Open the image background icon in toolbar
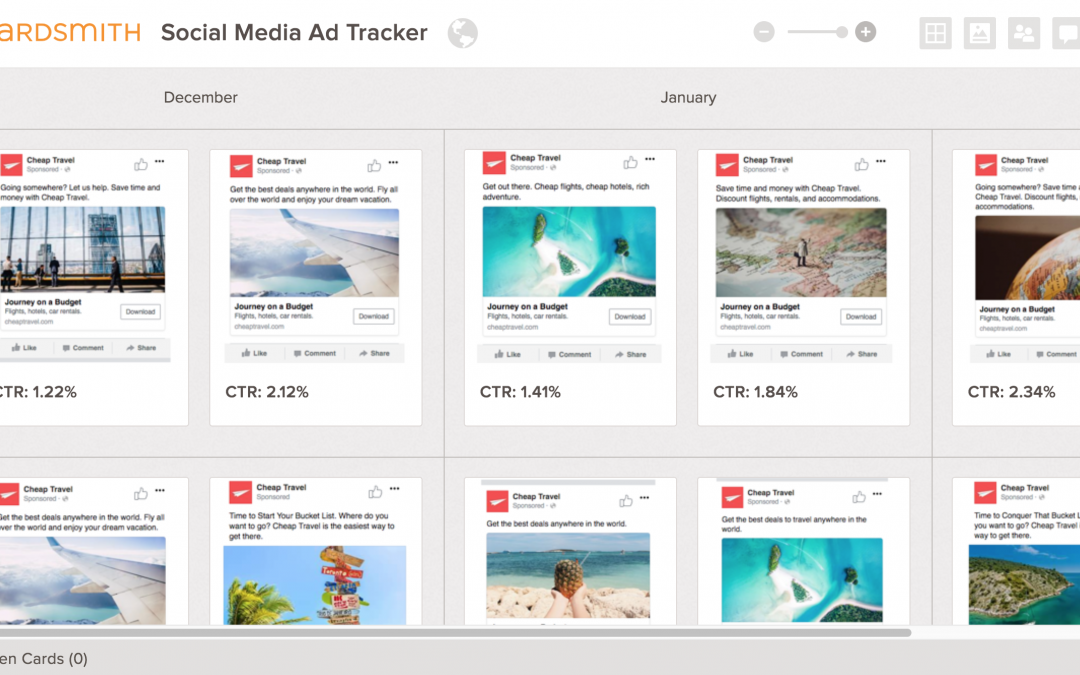1080x675 pixels. tap(979, 32)
